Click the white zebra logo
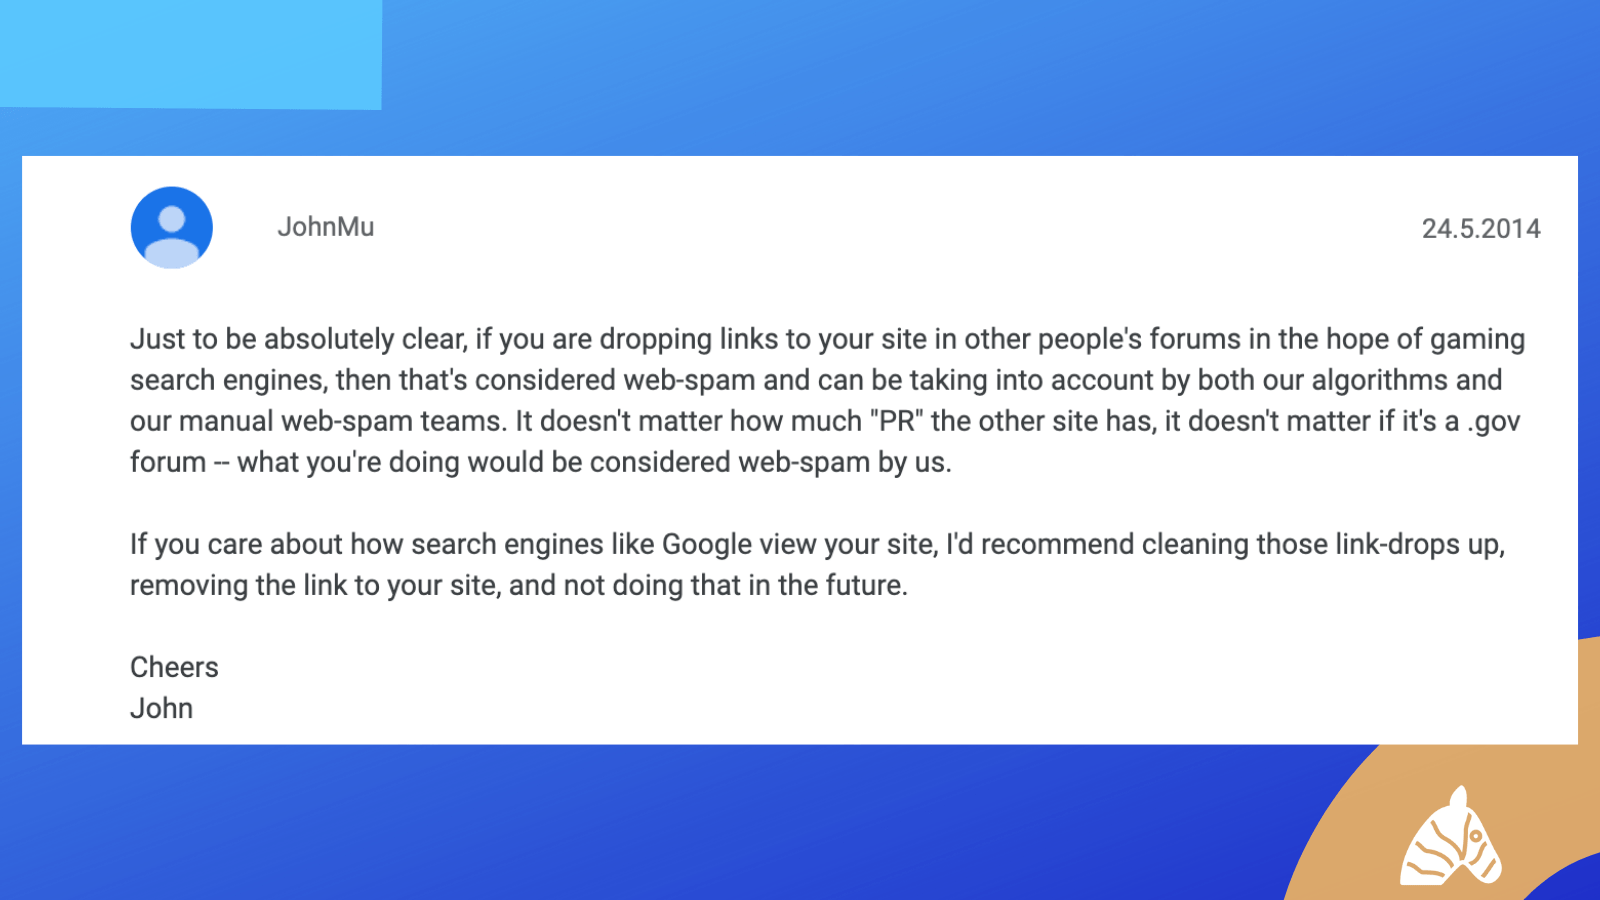The height and width of the screenshot is (900, 1600). coord(1451,837)
